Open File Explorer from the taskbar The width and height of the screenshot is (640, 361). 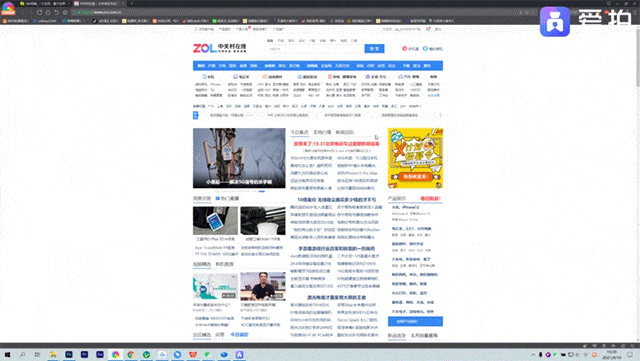pos(53,355)
